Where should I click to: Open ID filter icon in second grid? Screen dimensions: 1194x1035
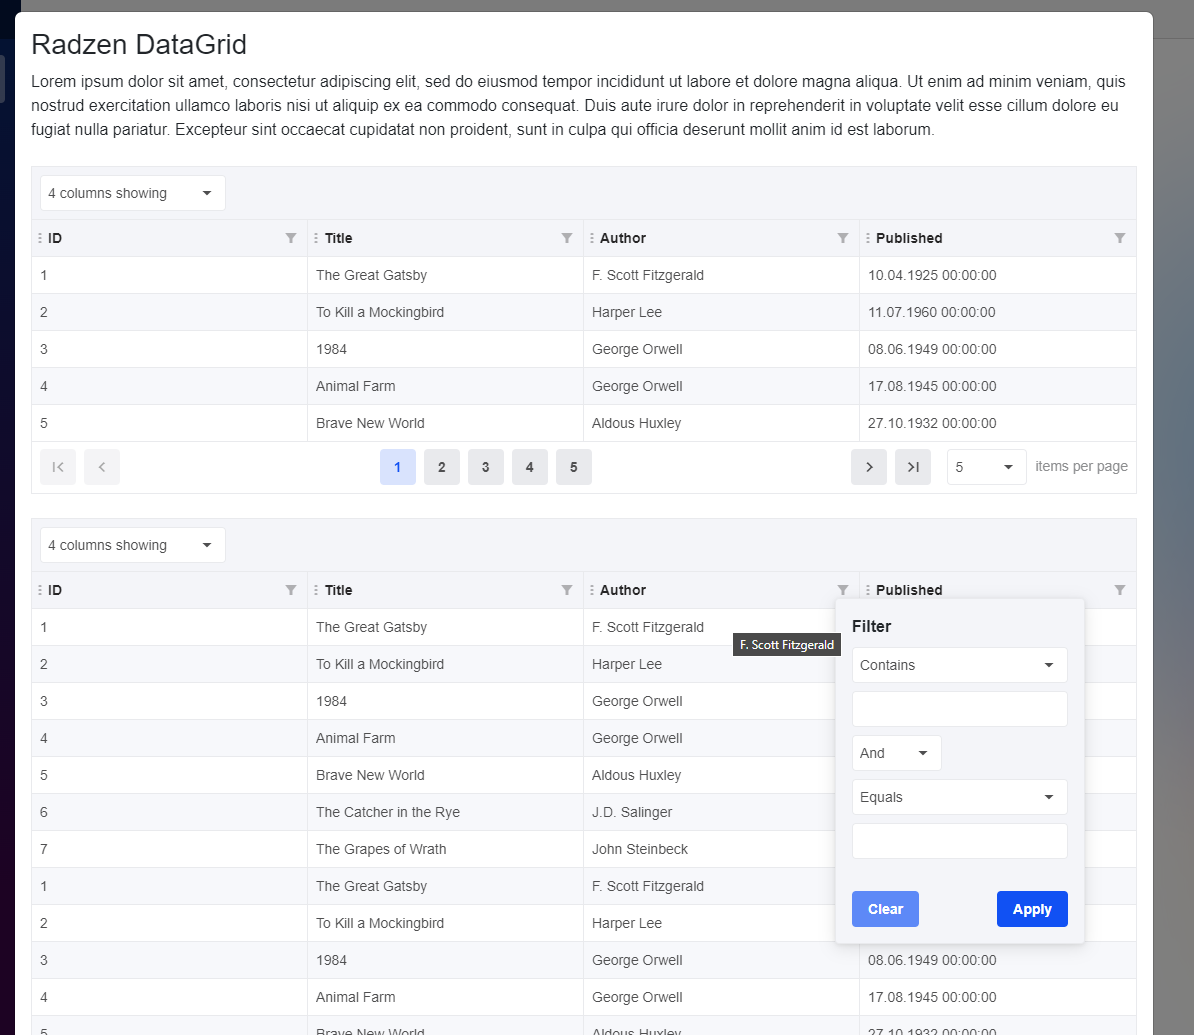pyautogui.click(x=291, y=590)
